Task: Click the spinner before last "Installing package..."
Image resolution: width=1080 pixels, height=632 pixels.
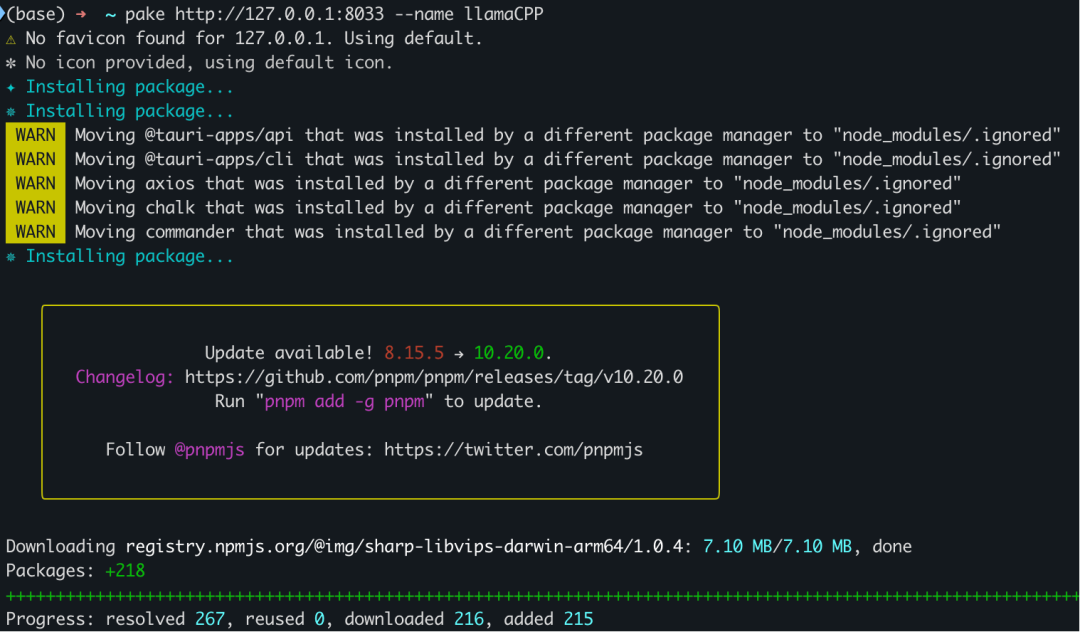Action: click(10, 257)
